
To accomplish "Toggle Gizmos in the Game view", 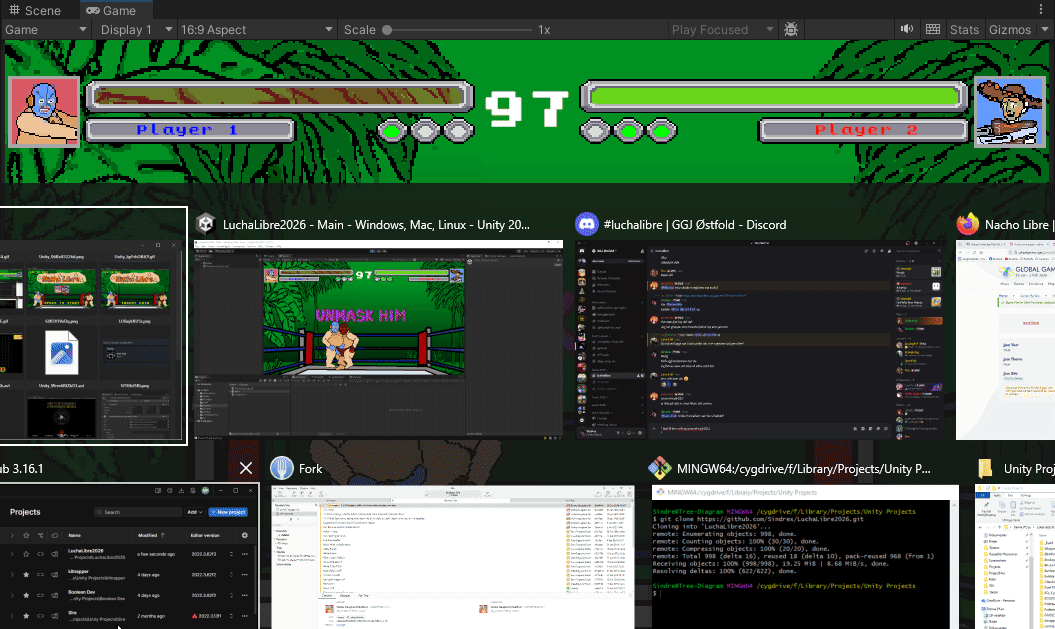I will [x=1009, y=30].
